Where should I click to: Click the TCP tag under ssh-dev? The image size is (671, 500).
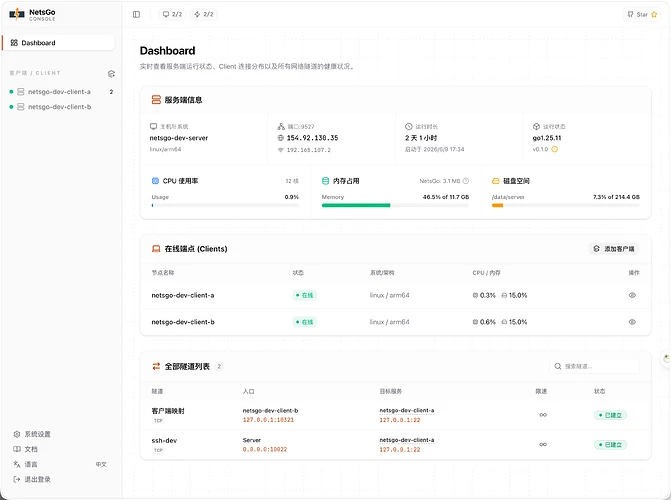[158, 450]
